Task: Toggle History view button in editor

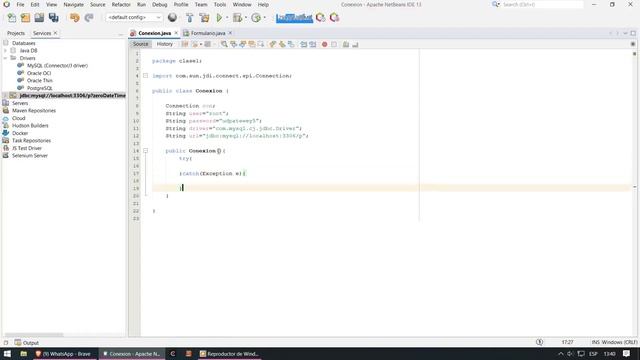Action: (x=165, y=44)
